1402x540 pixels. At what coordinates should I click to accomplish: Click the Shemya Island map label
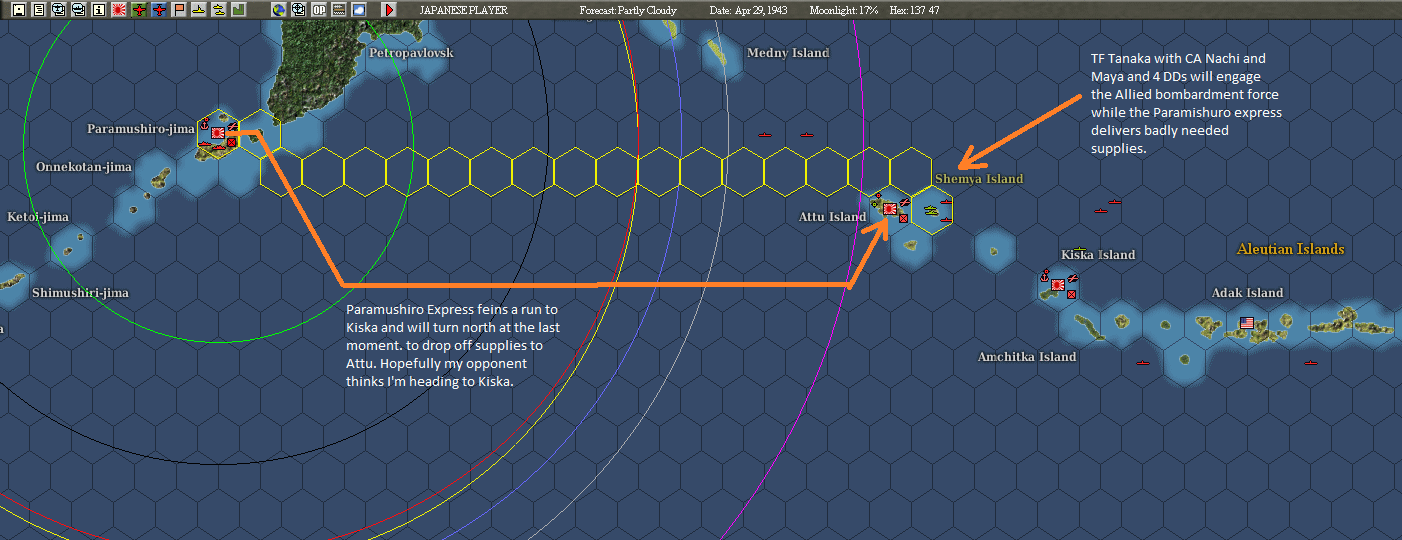coord(979,179)
